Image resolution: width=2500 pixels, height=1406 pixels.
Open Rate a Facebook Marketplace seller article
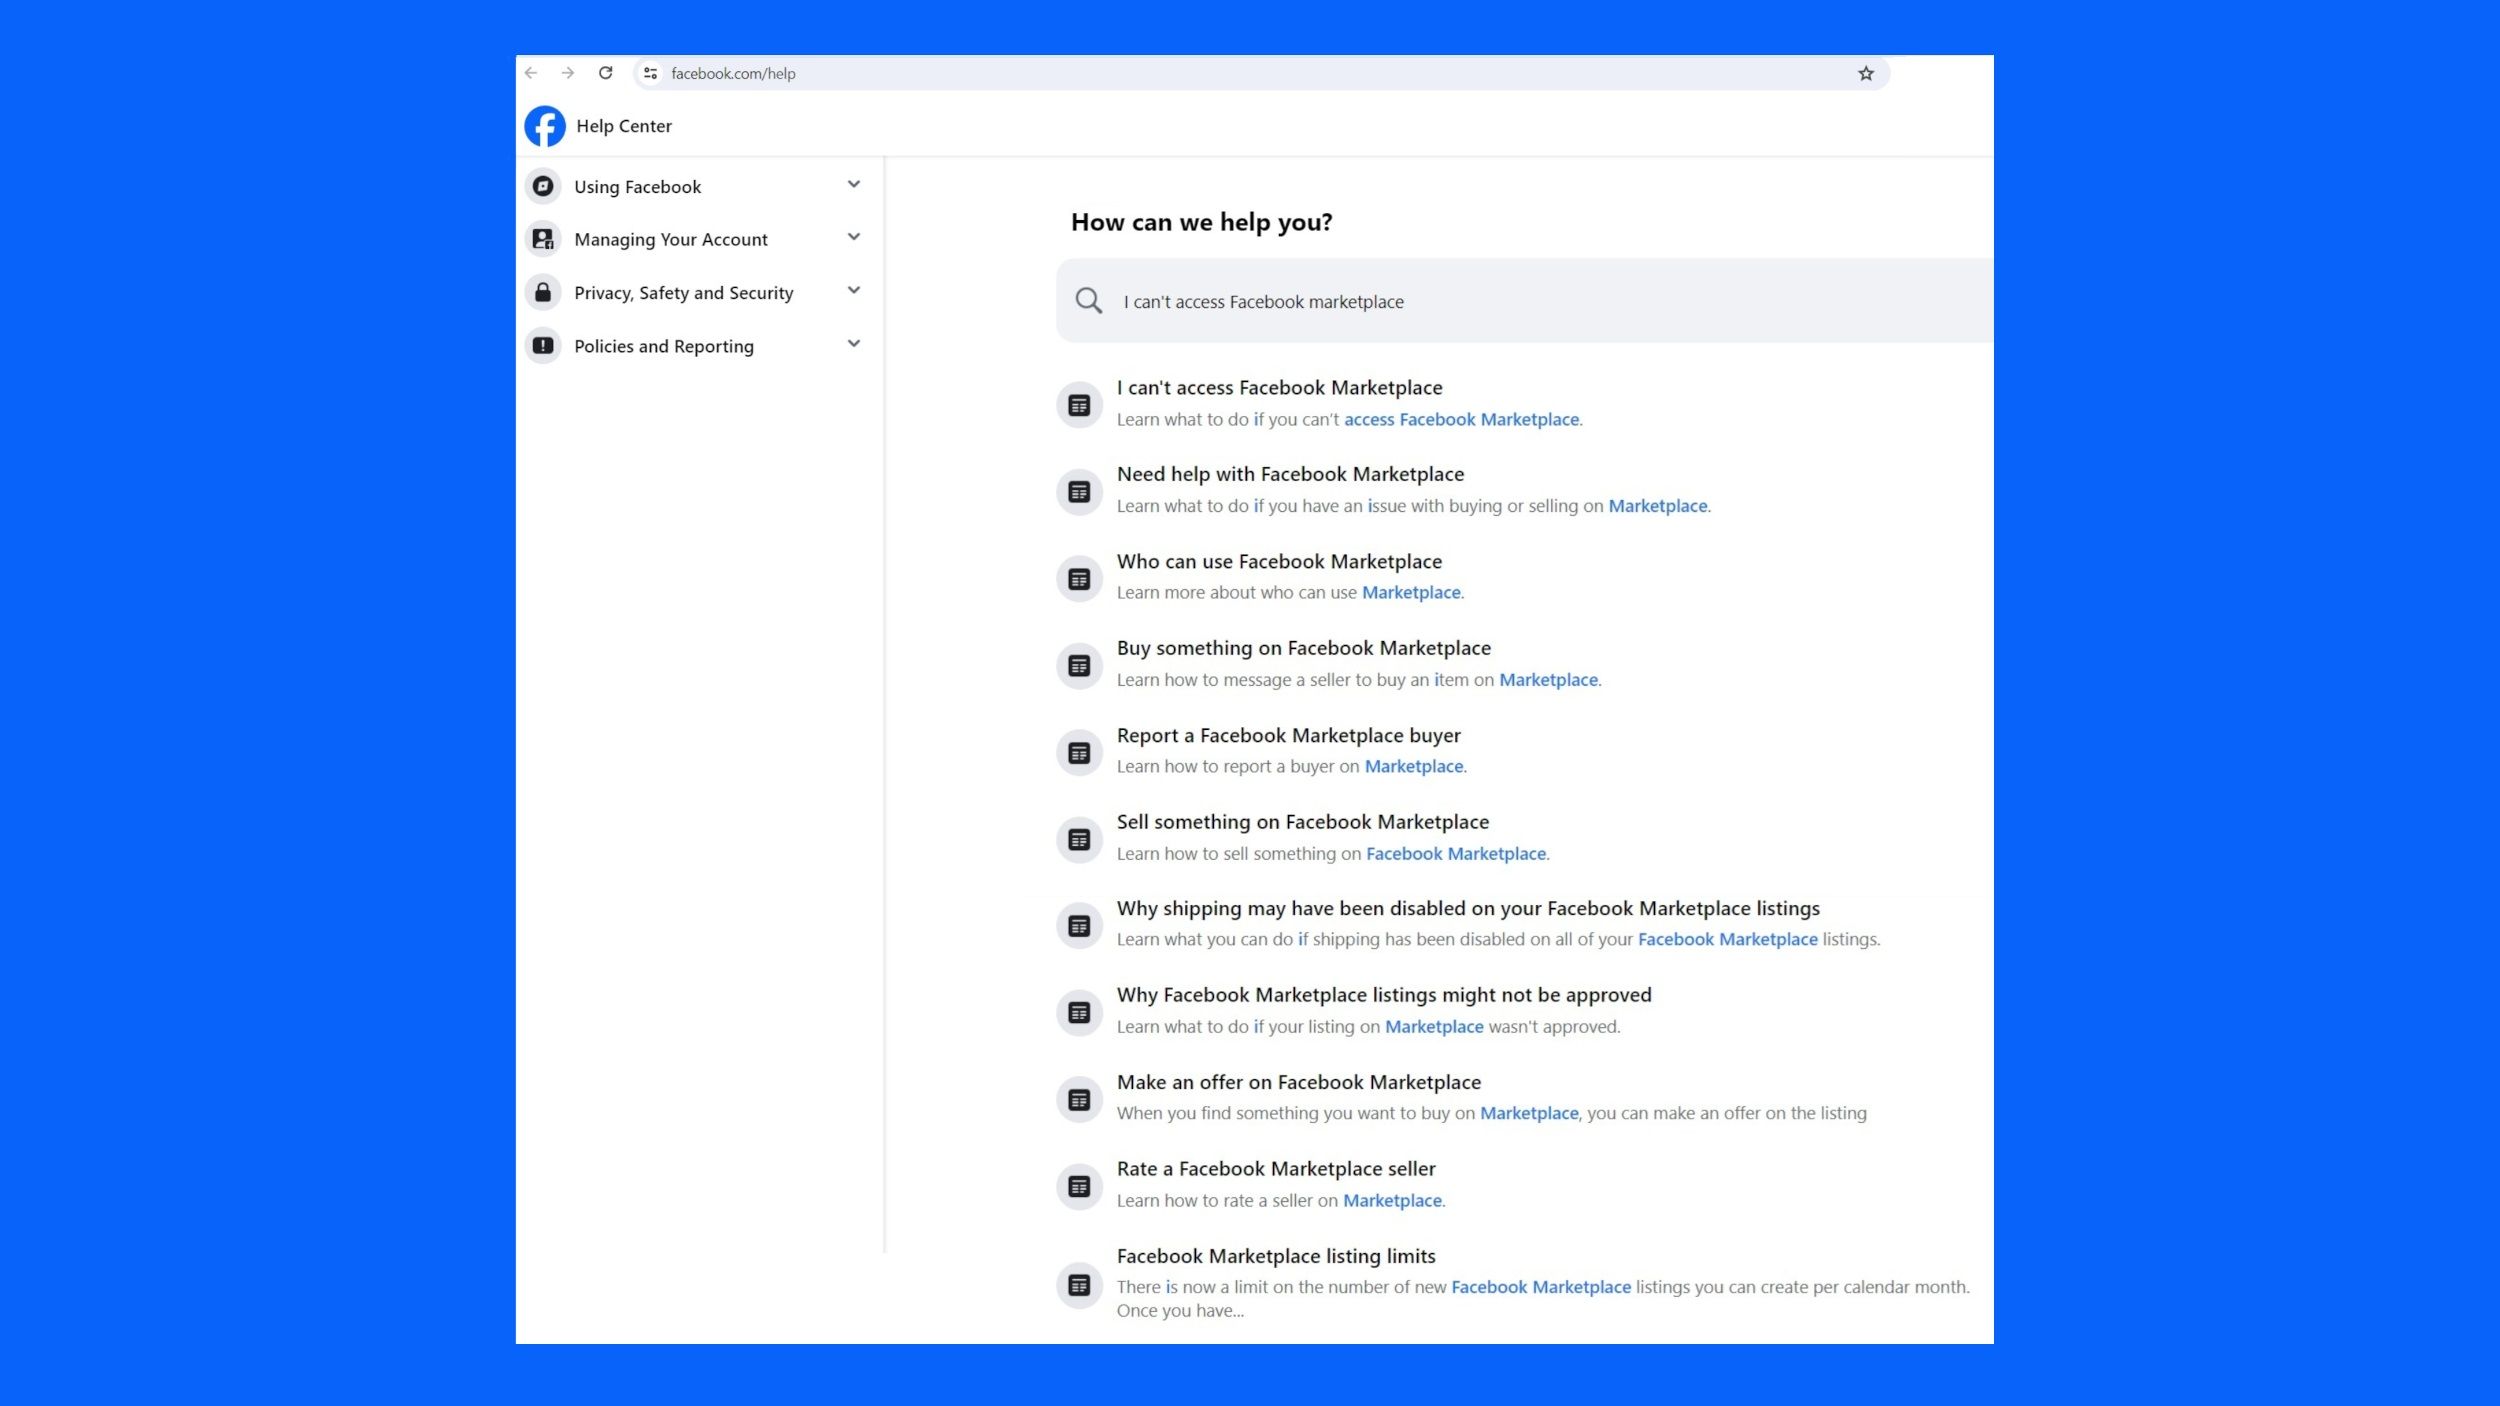coord(1275,1169)
